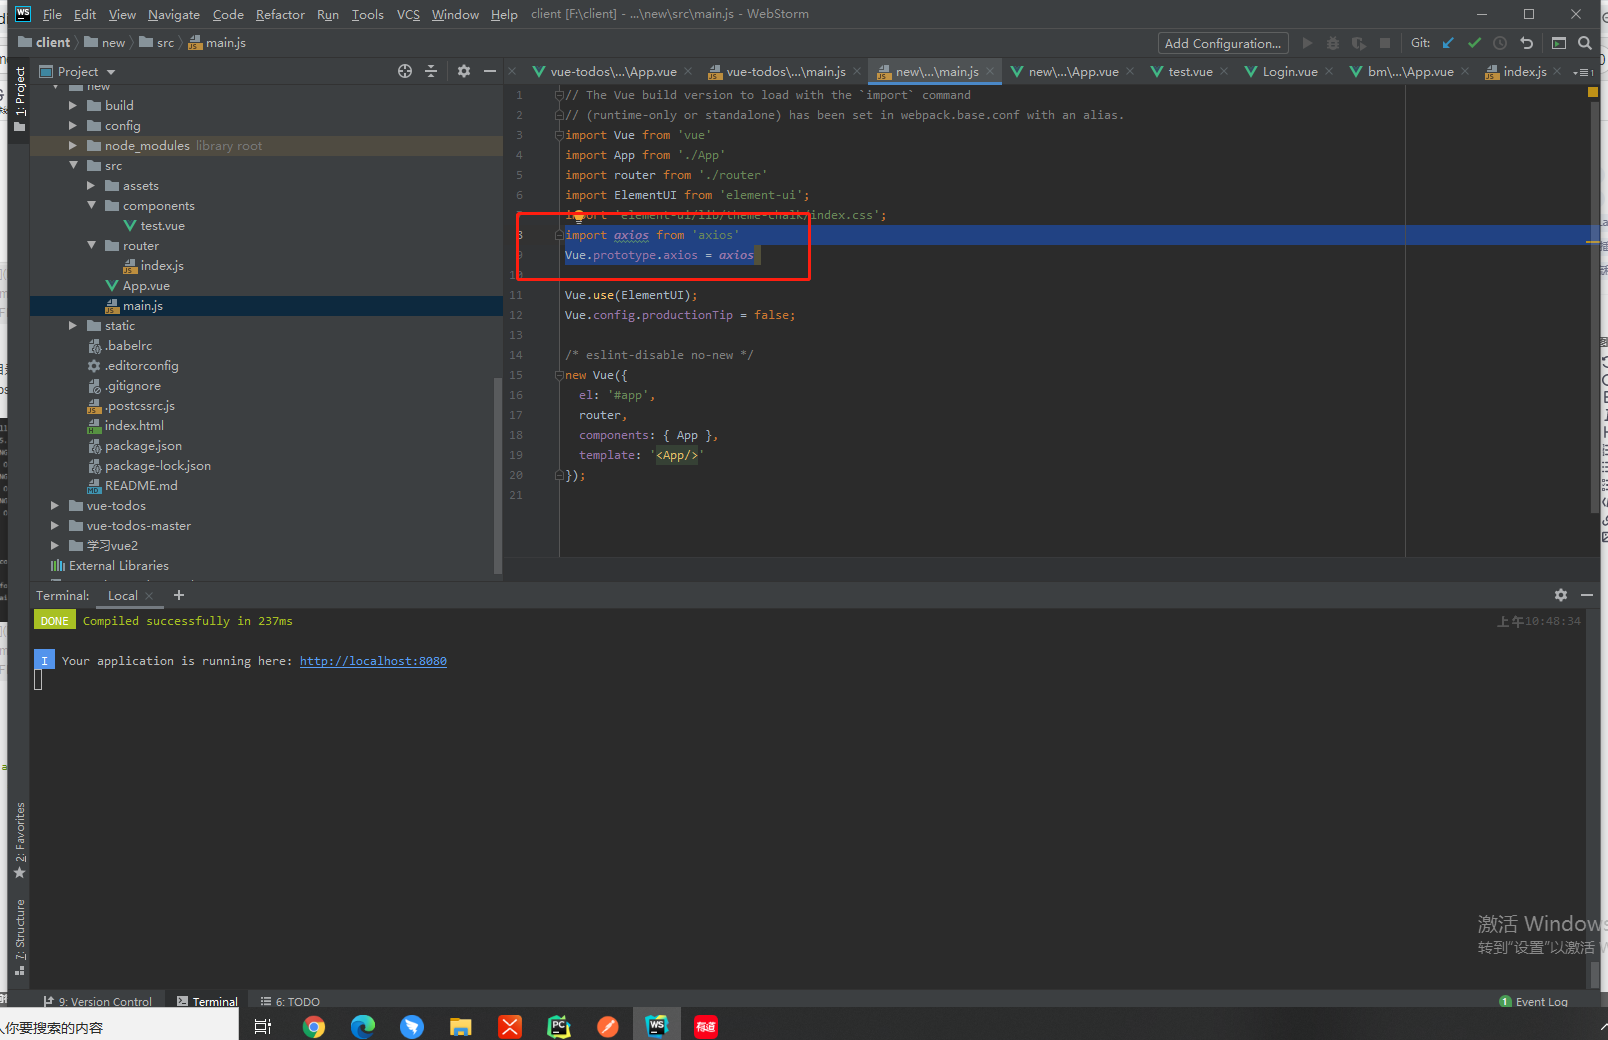
Task: Expand the static folder
Action: tap(72, 325)
